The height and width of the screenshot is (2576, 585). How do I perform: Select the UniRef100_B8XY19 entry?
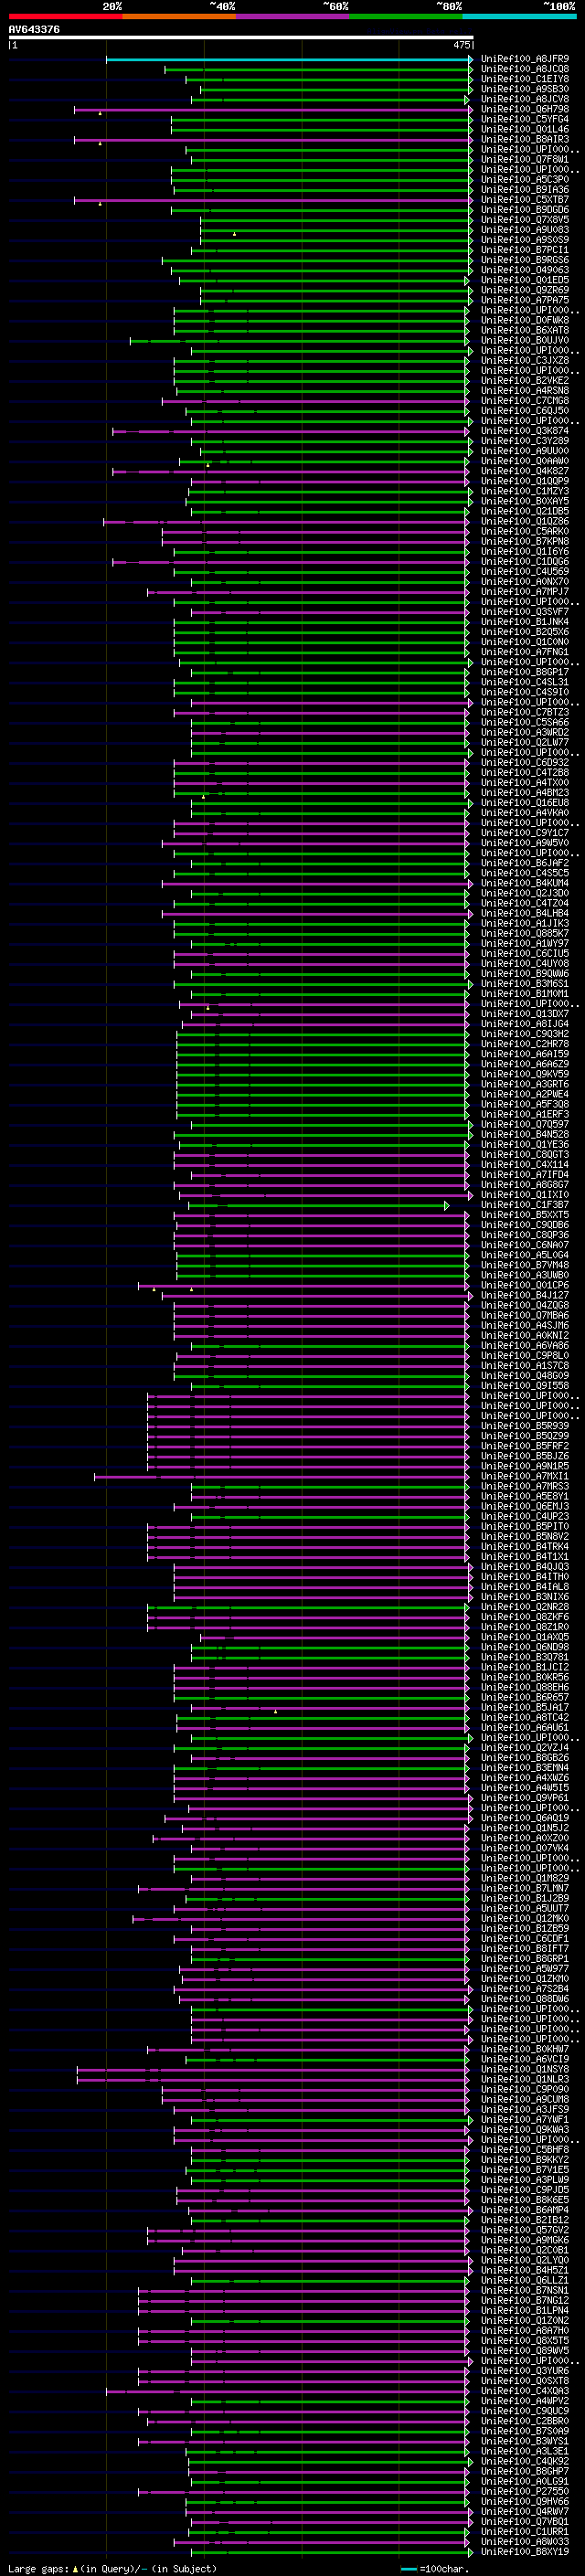[x=525, y=2551]
